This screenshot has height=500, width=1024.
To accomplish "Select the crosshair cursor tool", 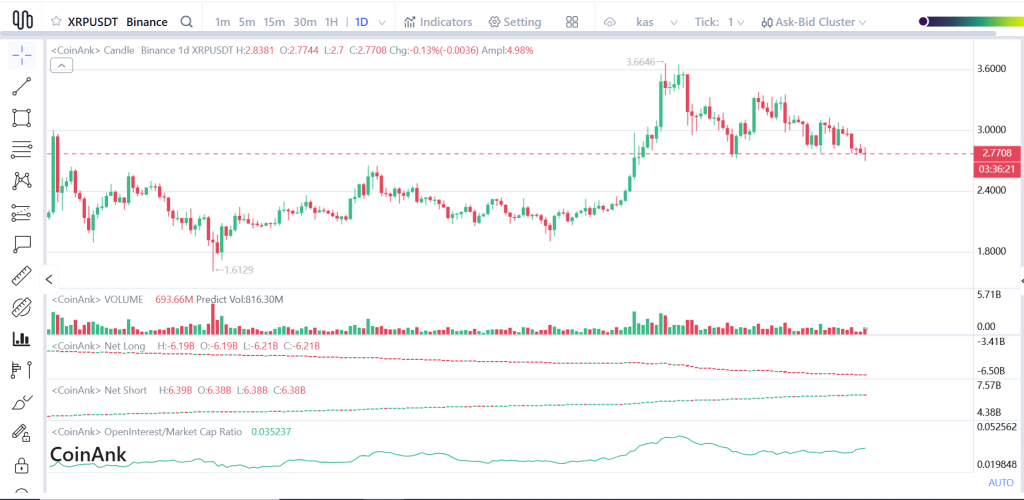I will pos(22,55).
